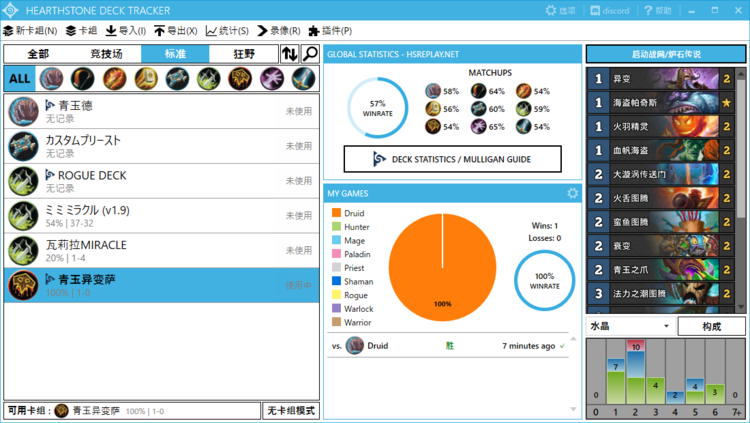This screenshot has width=750, height=423.
Task: Filter decks by the Hunter bow icon
Action: pos(82,78)
